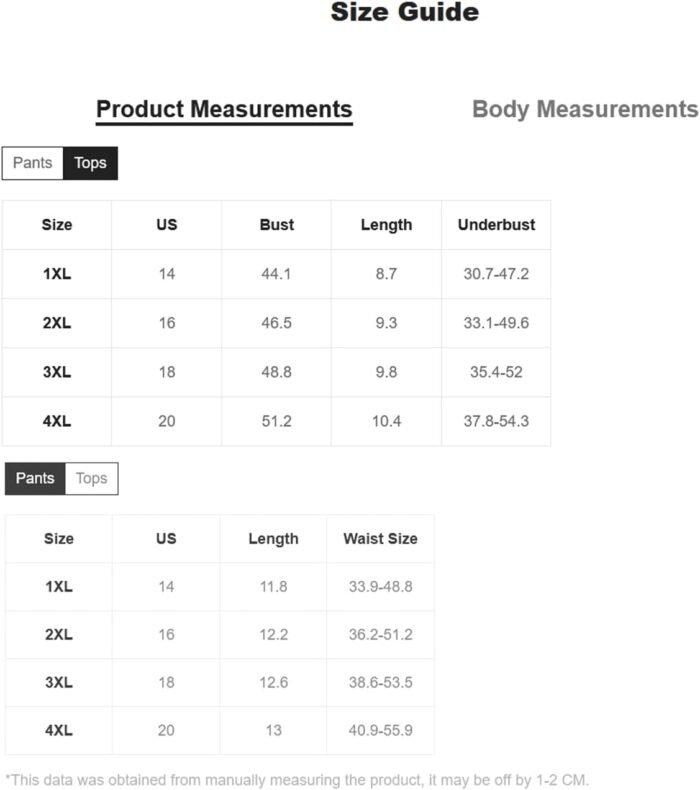The image size is (700, 790).
Task: Click the Length header in the pants table
Action: (x=273, y=539)
